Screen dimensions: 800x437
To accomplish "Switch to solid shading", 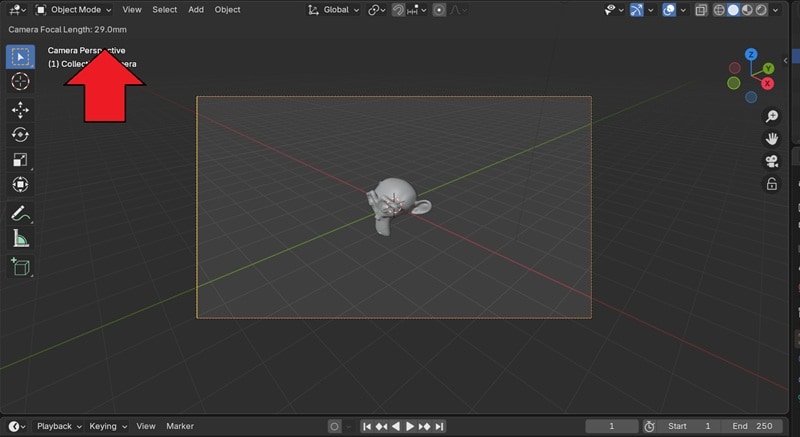I will (x=733, y=10).
